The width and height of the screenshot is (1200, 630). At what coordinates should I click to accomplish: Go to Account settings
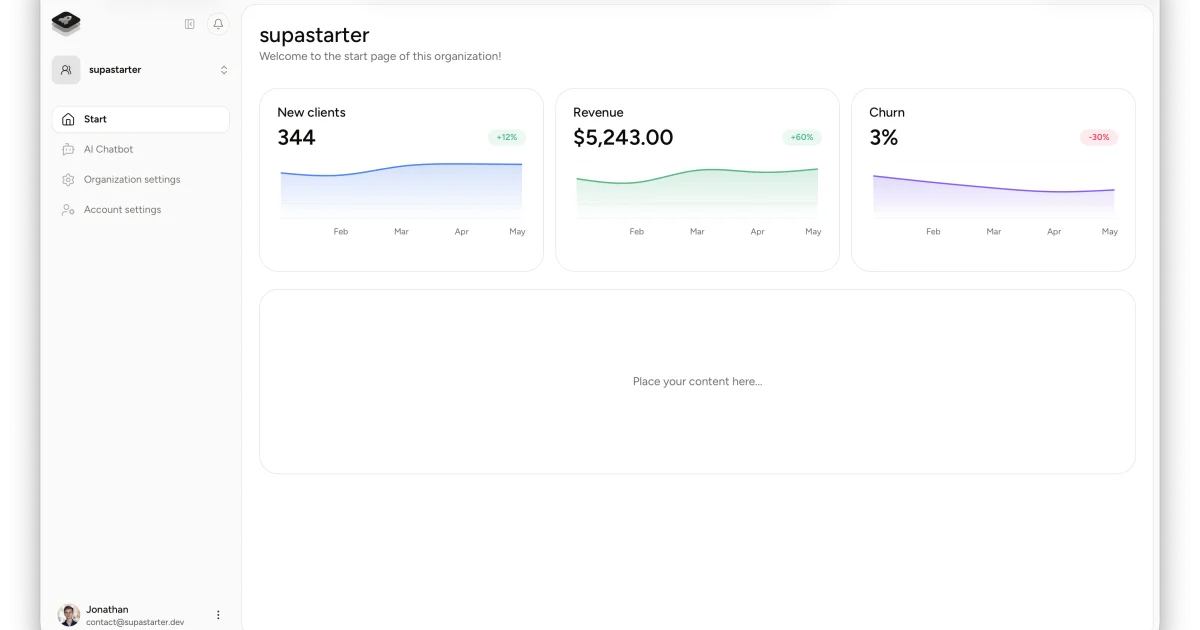click(141, 210)
